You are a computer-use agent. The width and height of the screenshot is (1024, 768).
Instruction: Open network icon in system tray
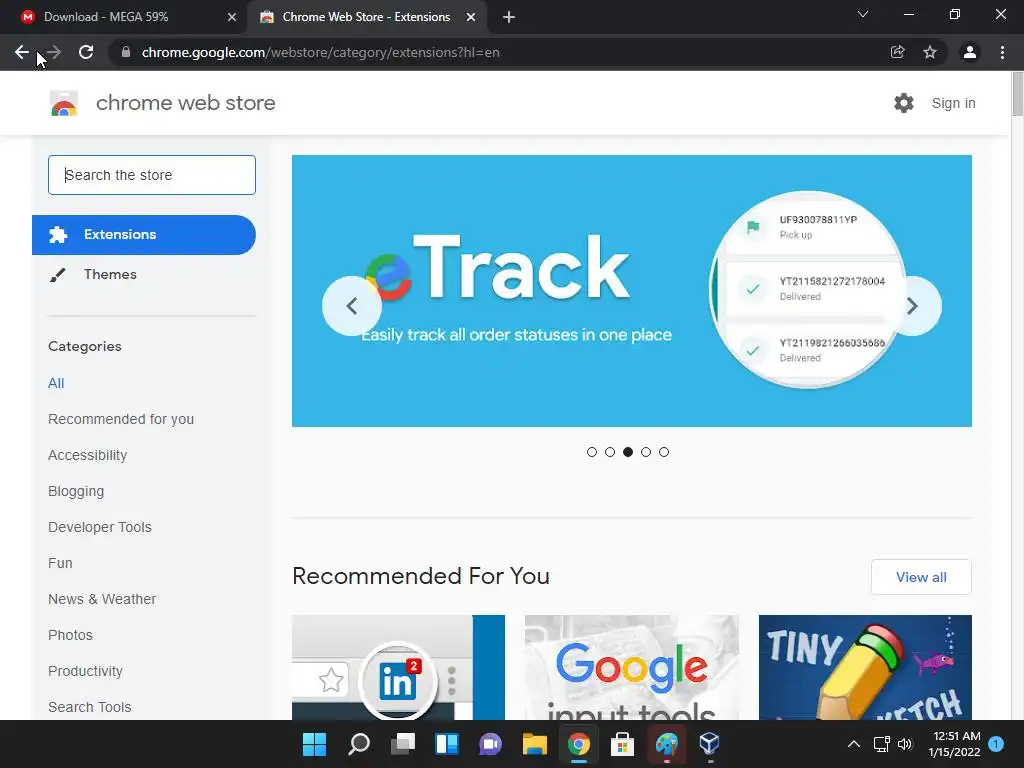click(x=882, y=744)
